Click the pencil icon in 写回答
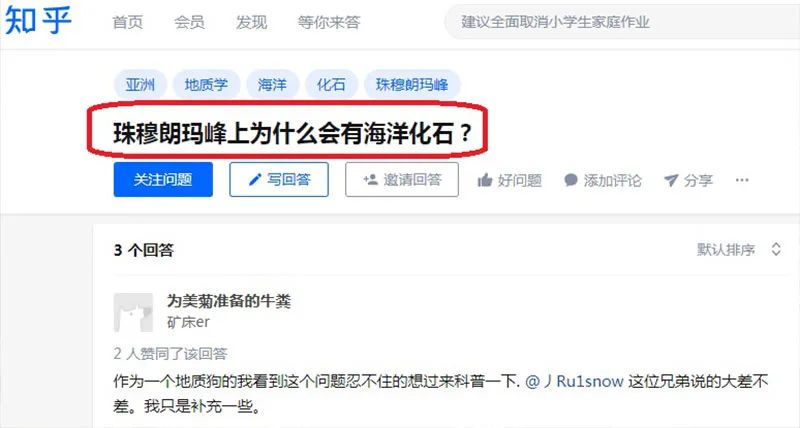This screenshot has height=428, width=800. coord(255,180)
